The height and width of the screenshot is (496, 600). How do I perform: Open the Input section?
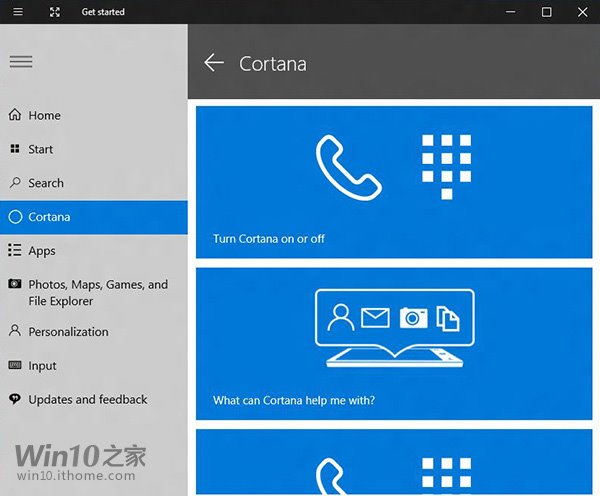94,365
